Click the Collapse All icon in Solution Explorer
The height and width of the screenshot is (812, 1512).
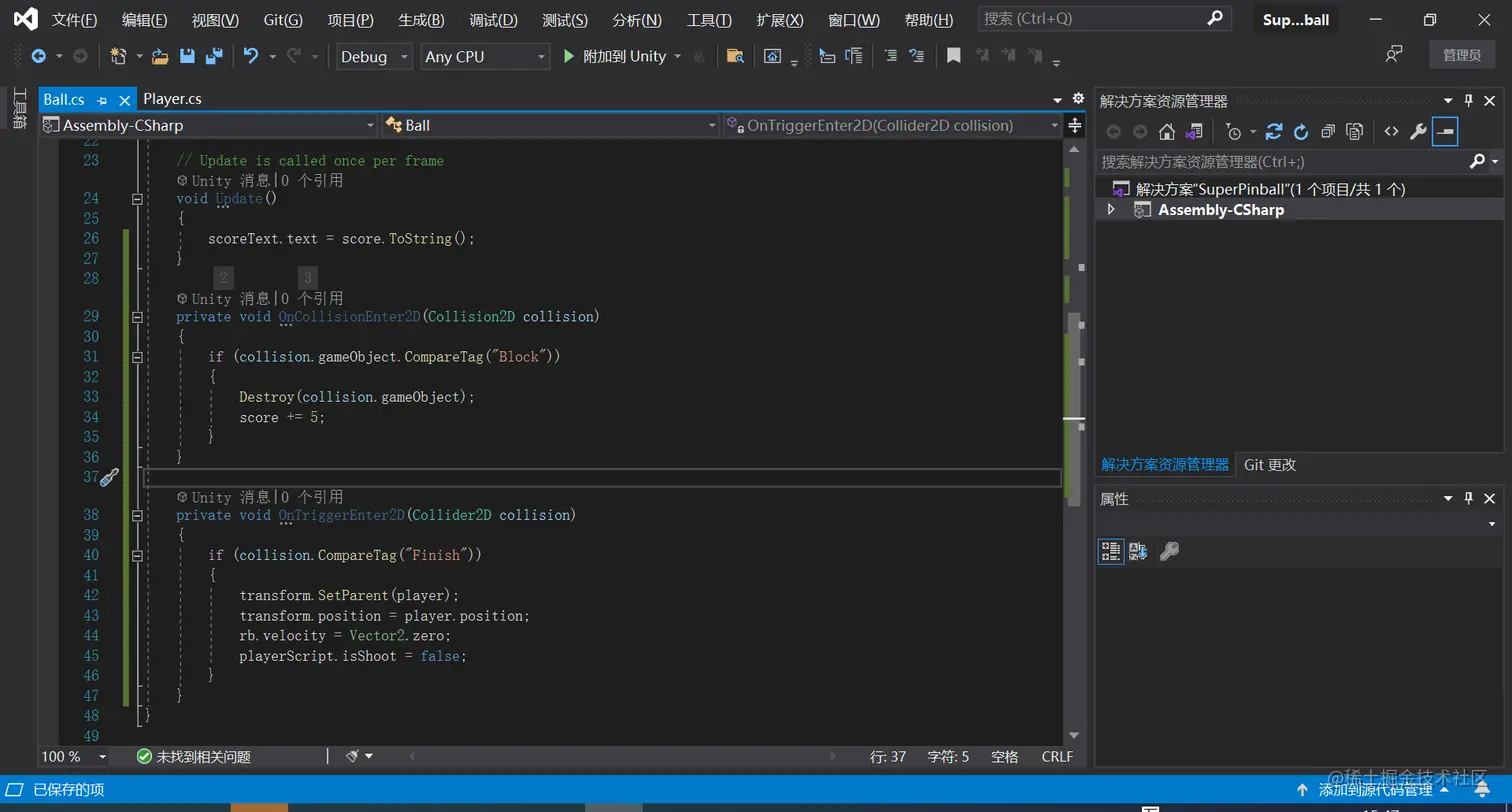pyautogui.click(x=1328, y=132)
